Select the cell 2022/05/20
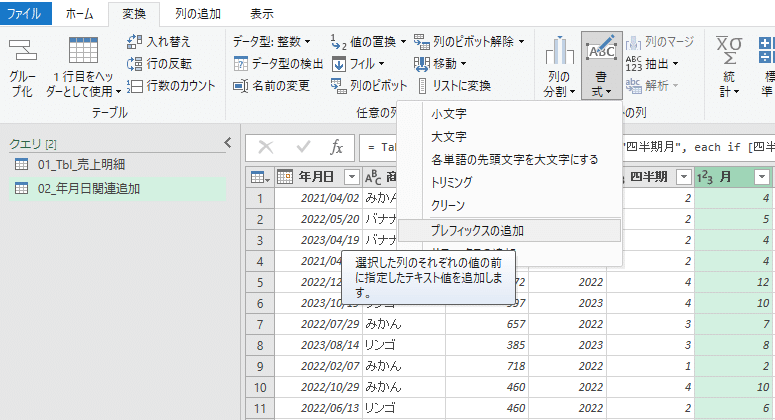 [318, 219]
